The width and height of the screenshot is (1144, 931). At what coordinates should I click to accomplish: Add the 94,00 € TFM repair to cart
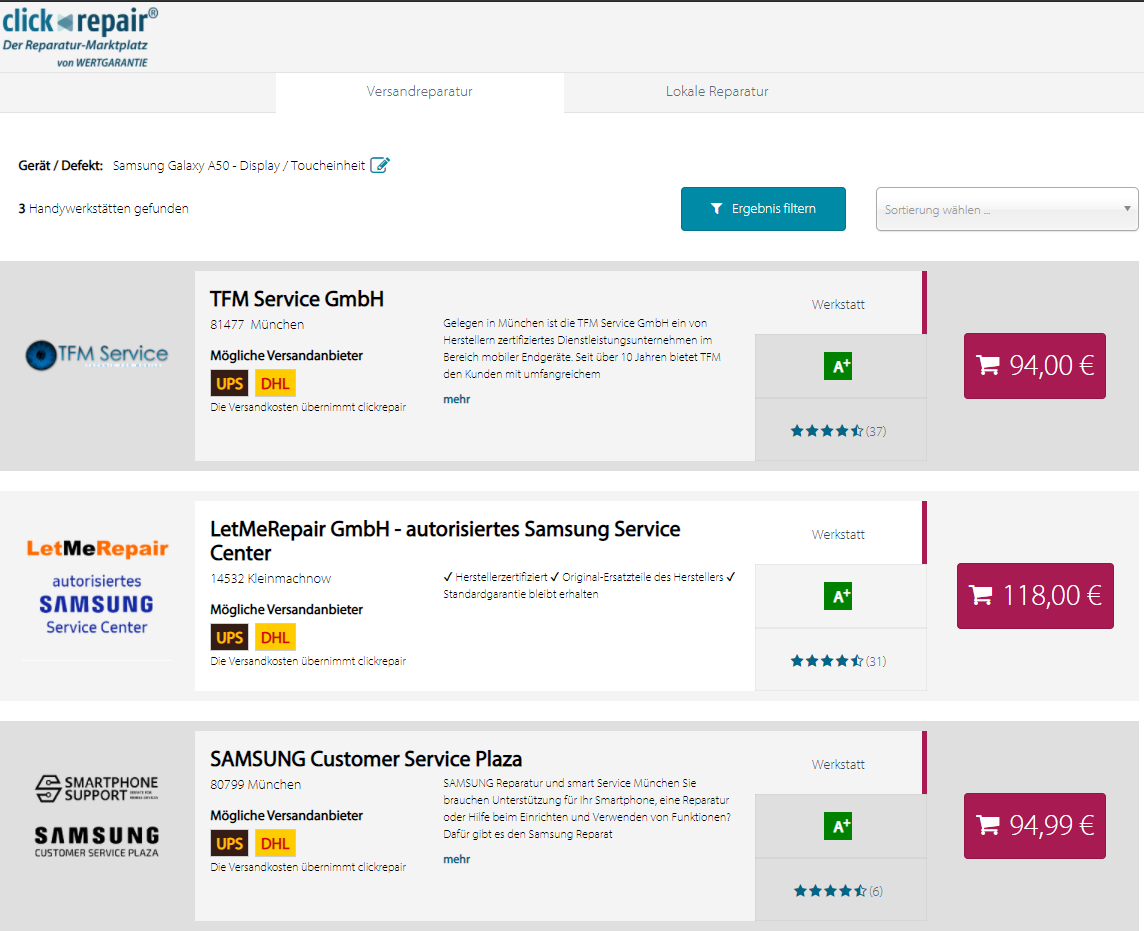pyautogui.click(x=1035, y=366)
